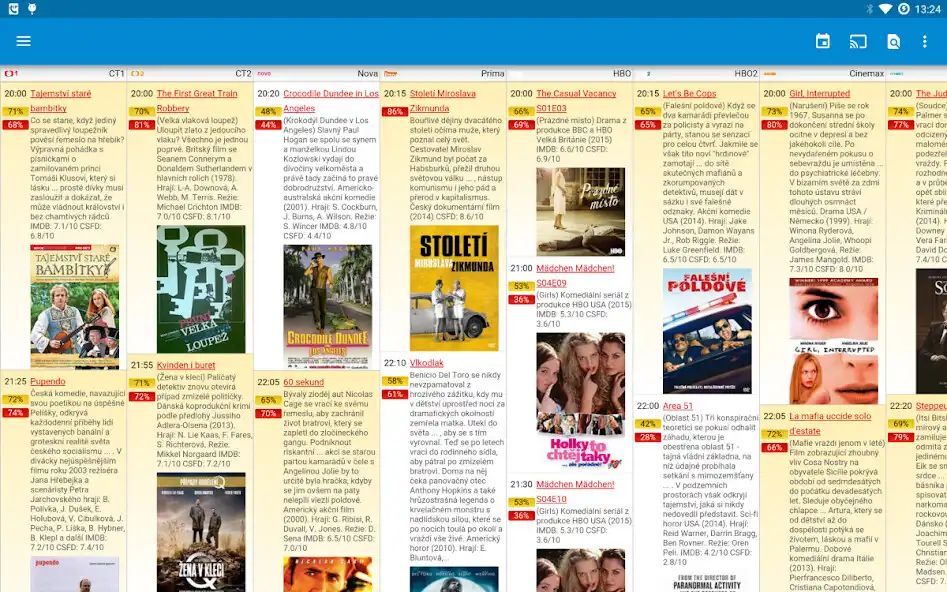Click the 42% rating badge for Area 51
Viewport: 947px width, 592px height.
(x=647, y=424)
